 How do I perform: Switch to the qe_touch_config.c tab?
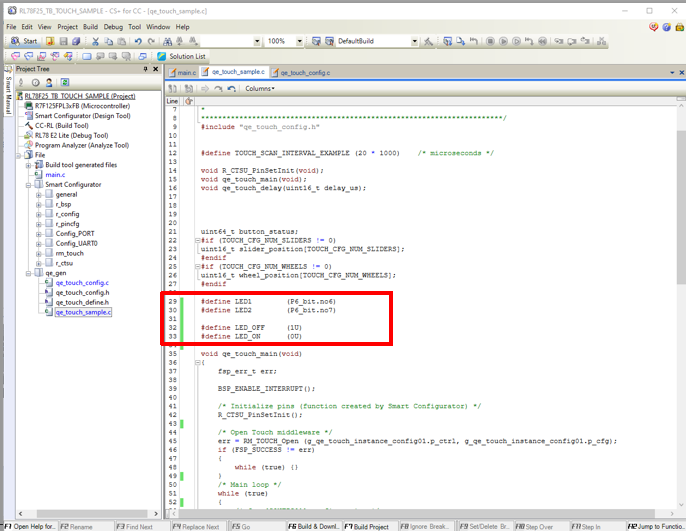click(304, 73)
